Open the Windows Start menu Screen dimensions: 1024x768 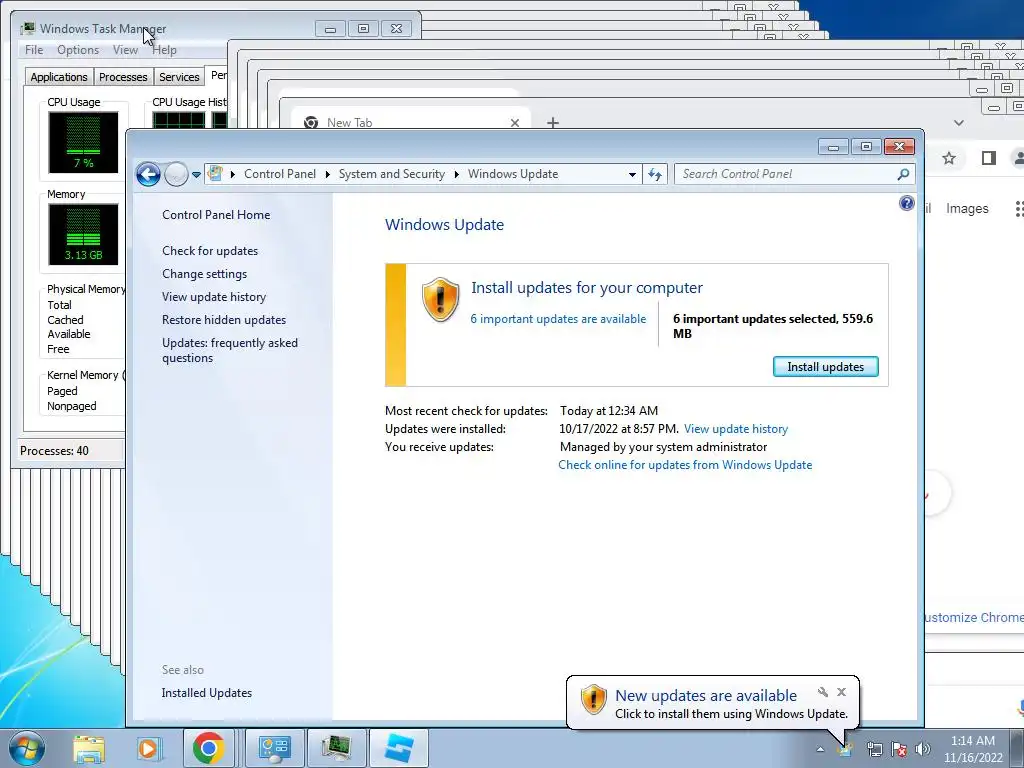click(x=27, y=748)
